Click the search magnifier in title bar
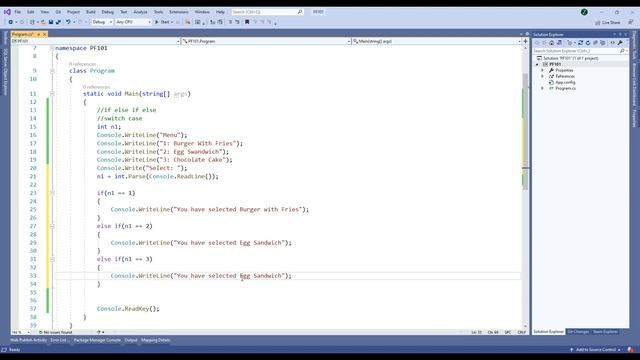640x360 pixels. 300,12
